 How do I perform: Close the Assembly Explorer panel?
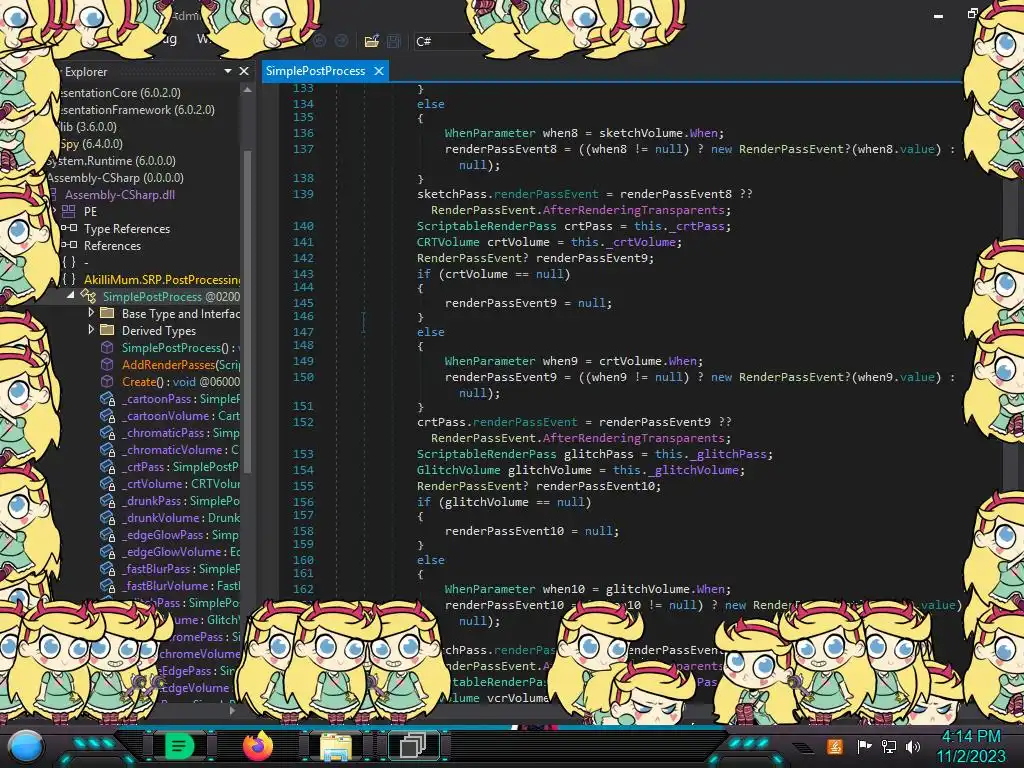244,71
